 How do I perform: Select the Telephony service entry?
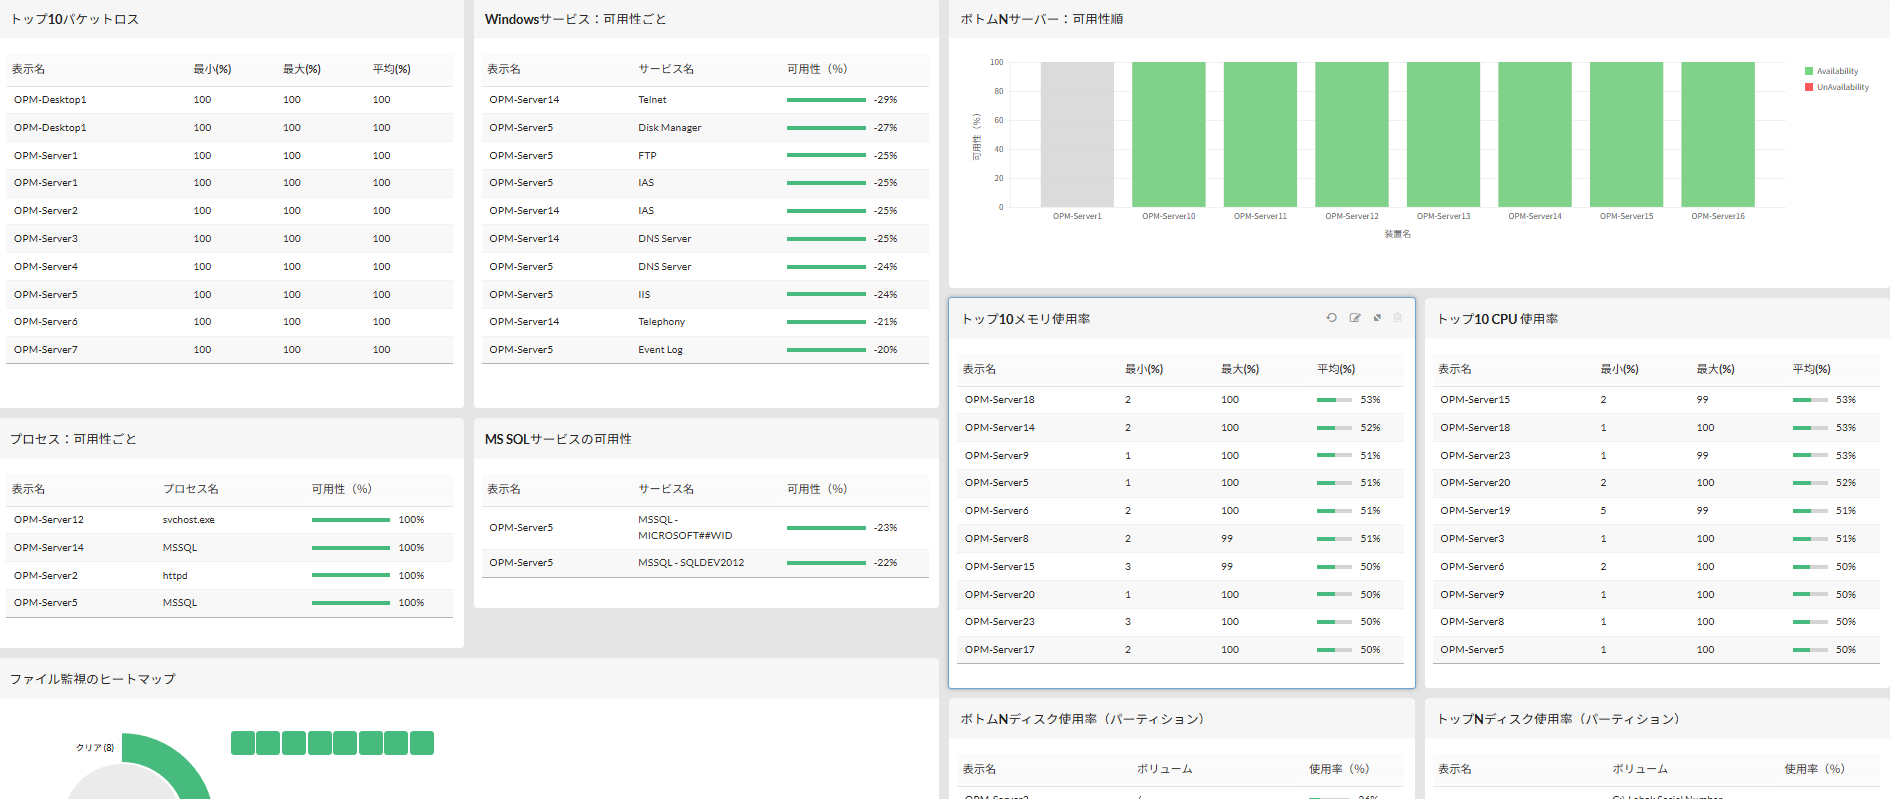pos(662,322)
